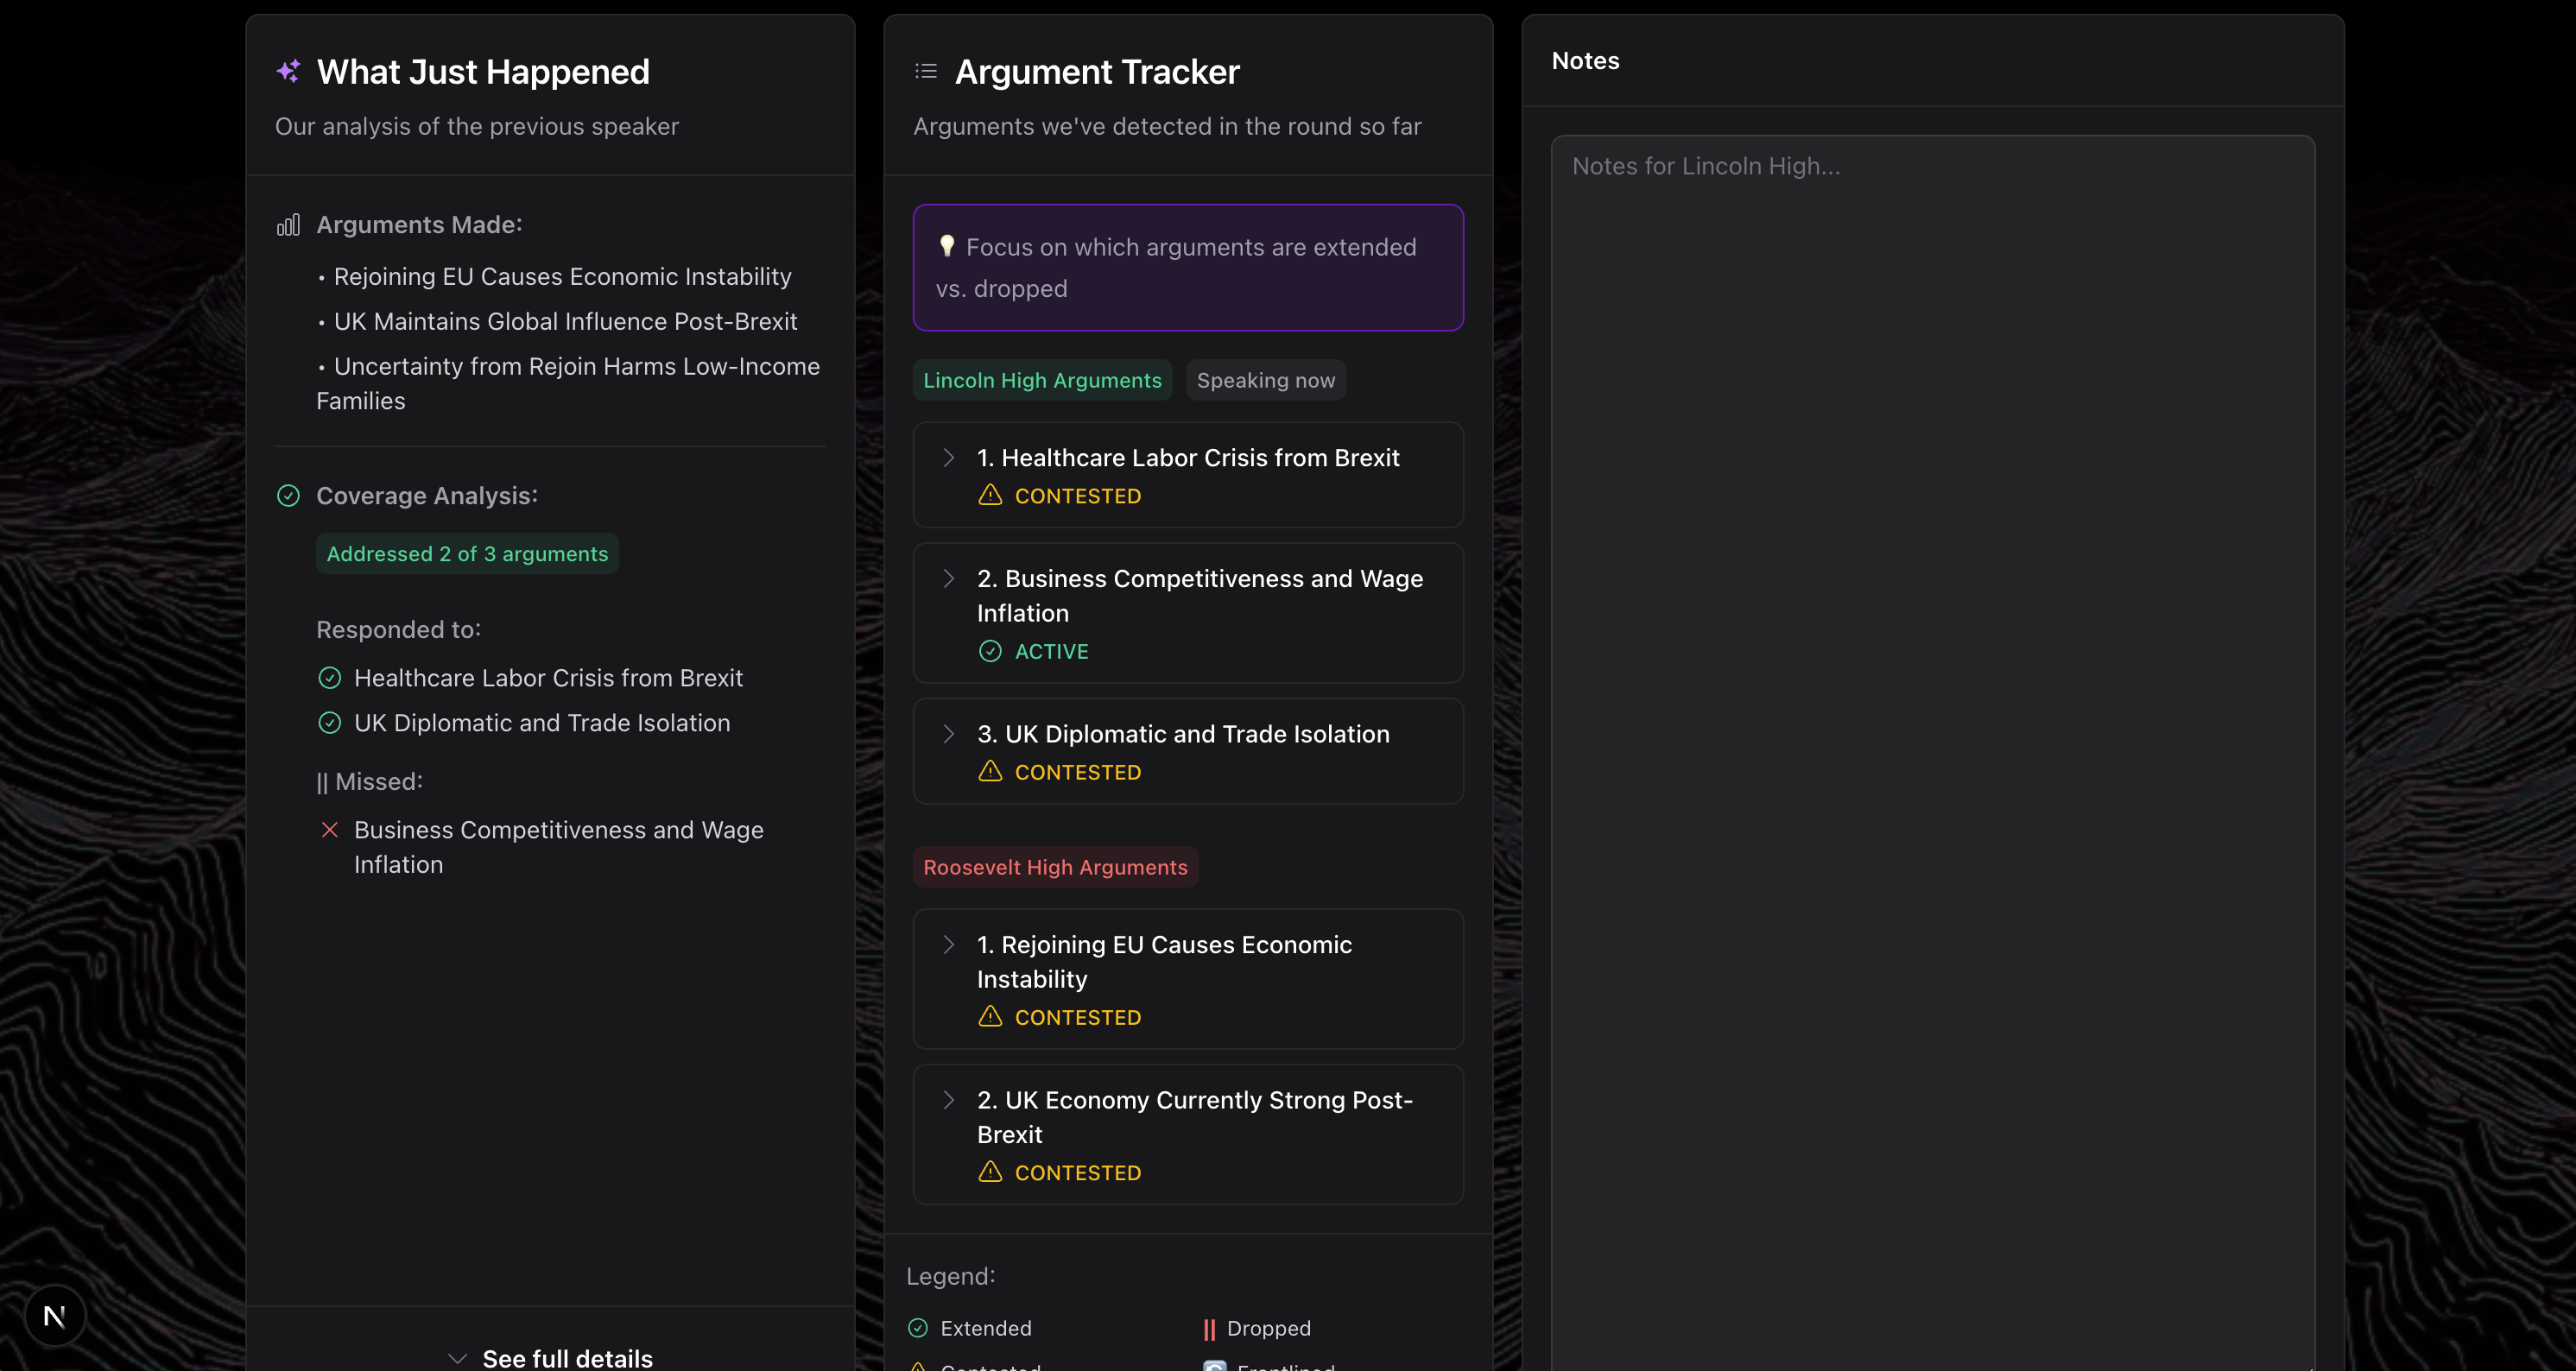This screenshot has width=2576, height=1371.
Task: Click the green check beside UK Diplomatic response
Action: 329,723
